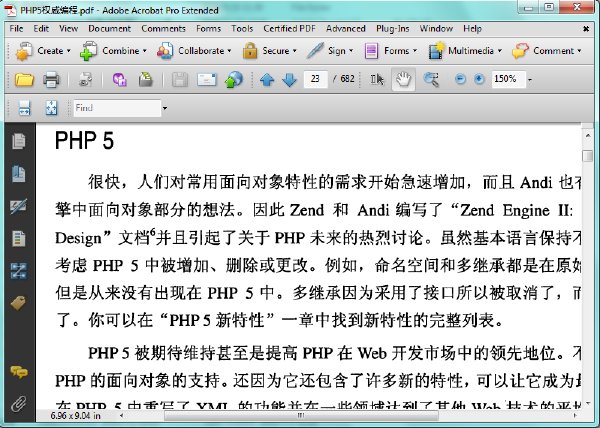Image resolution: width=600 pixels, height=428 pixels.
Task: Click the zoom out minus button
Action: click(460, 79)
